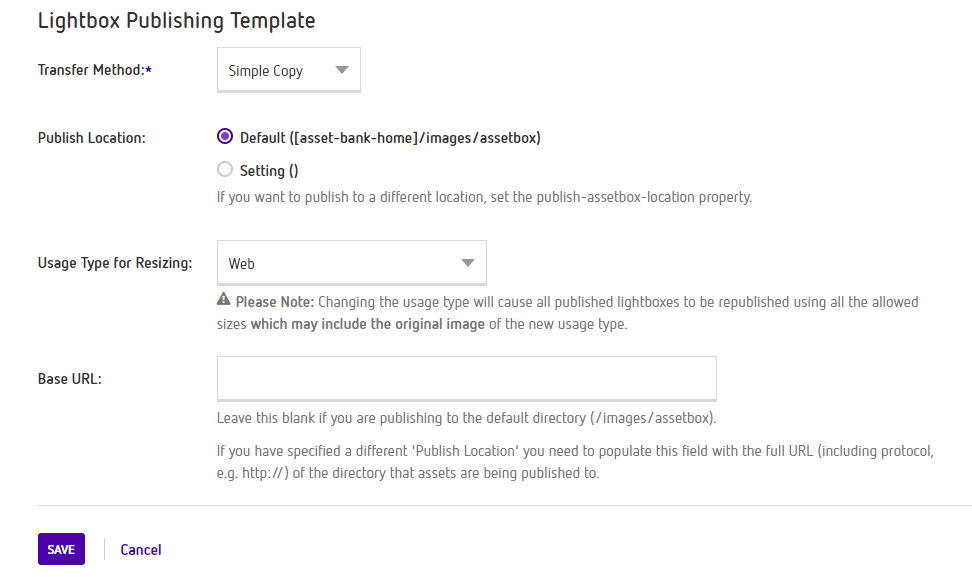Viewport: 972px width, 577px height.
Task: Click the warning triangle icon beside Please Note
Action: tap(224, 301)
